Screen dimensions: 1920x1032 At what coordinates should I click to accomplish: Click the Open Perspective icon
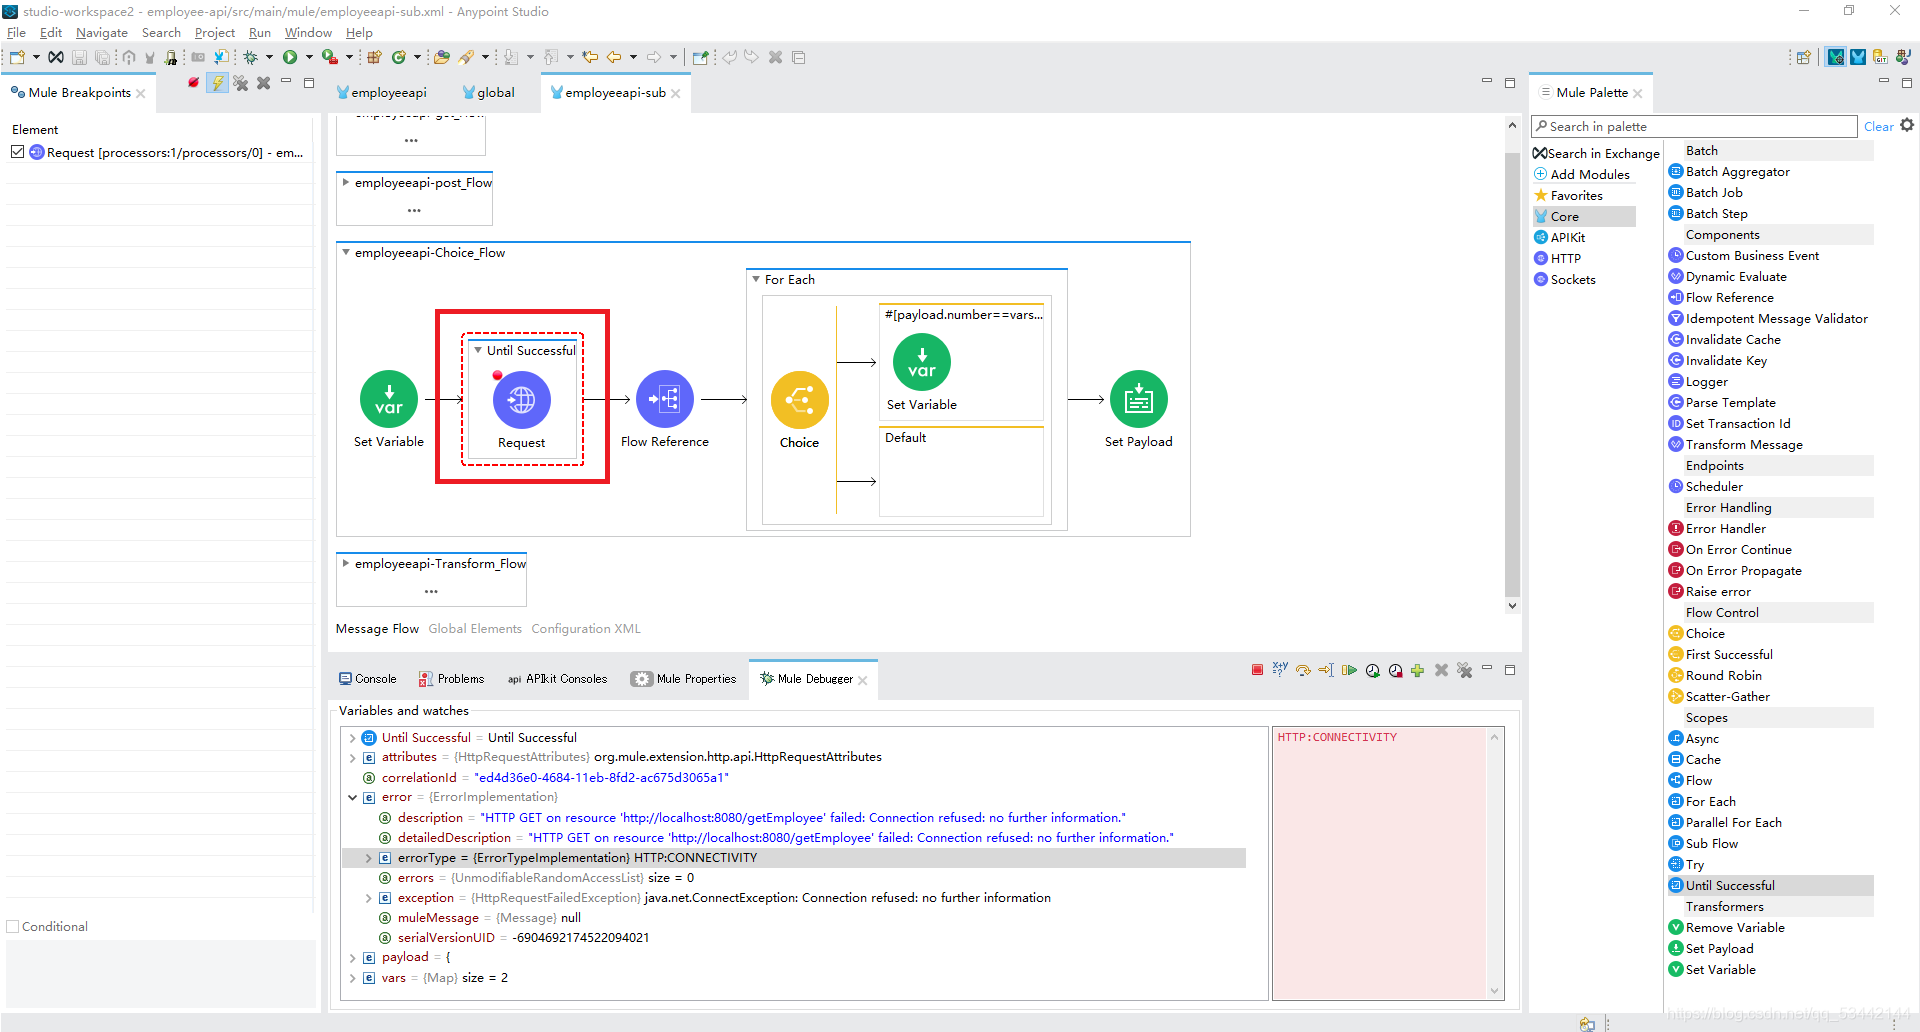[x=1804, y=57]
